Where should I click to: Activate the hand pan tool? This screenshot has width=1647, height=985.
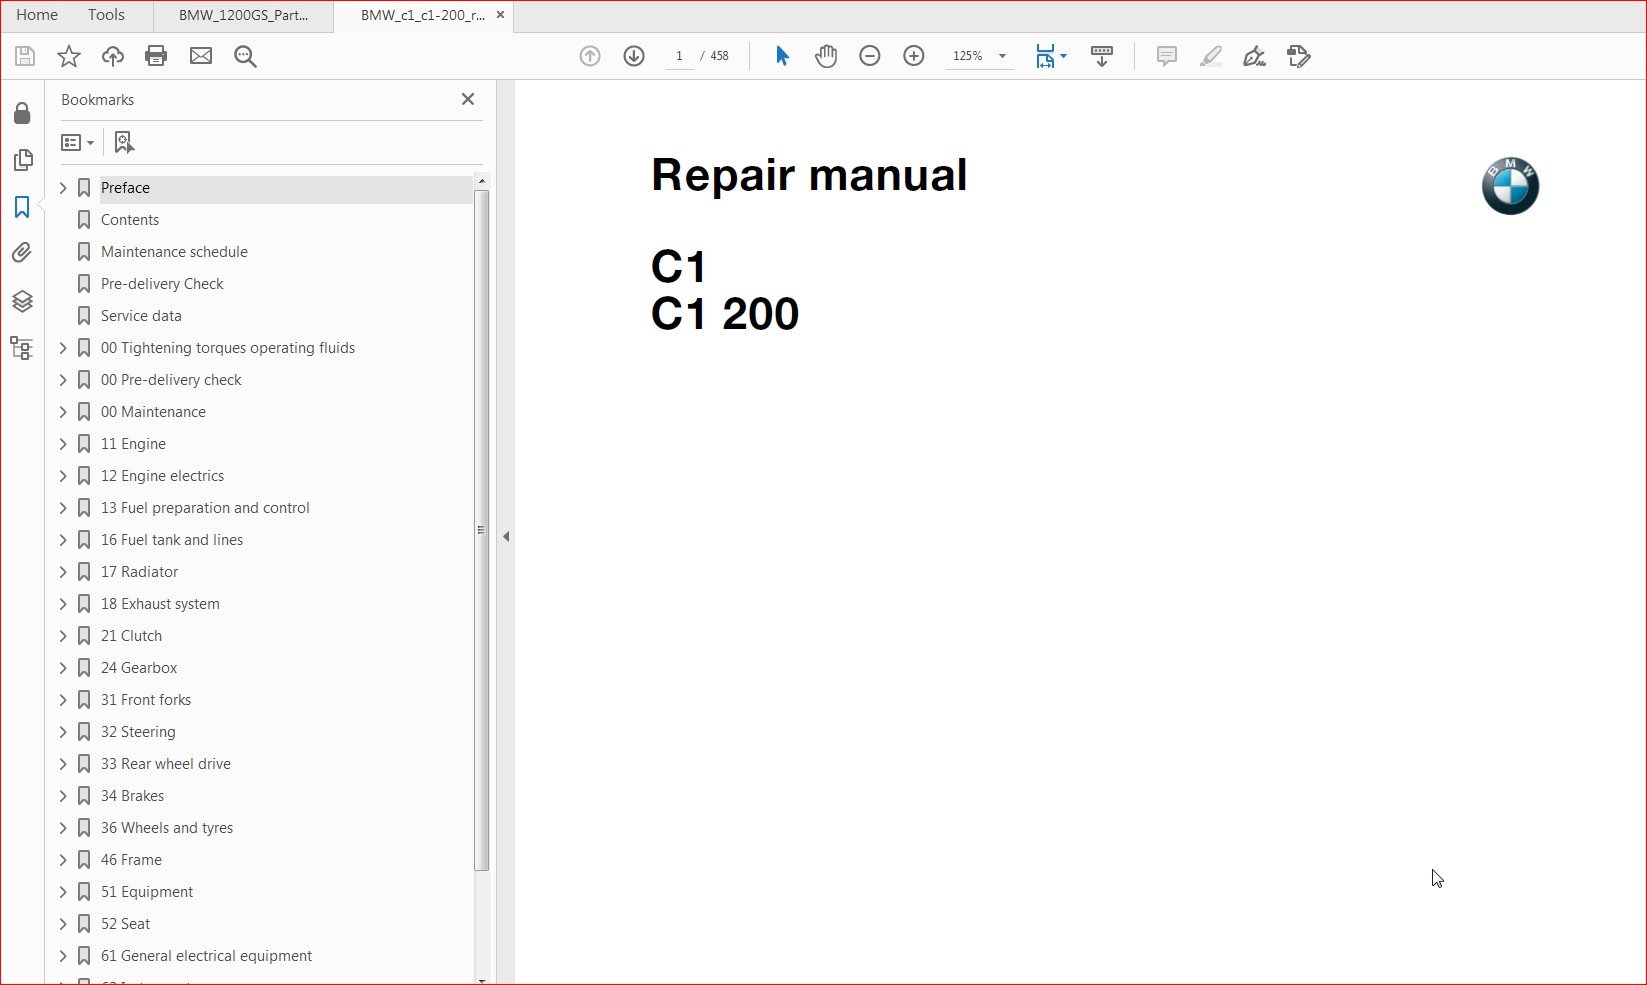826,56
